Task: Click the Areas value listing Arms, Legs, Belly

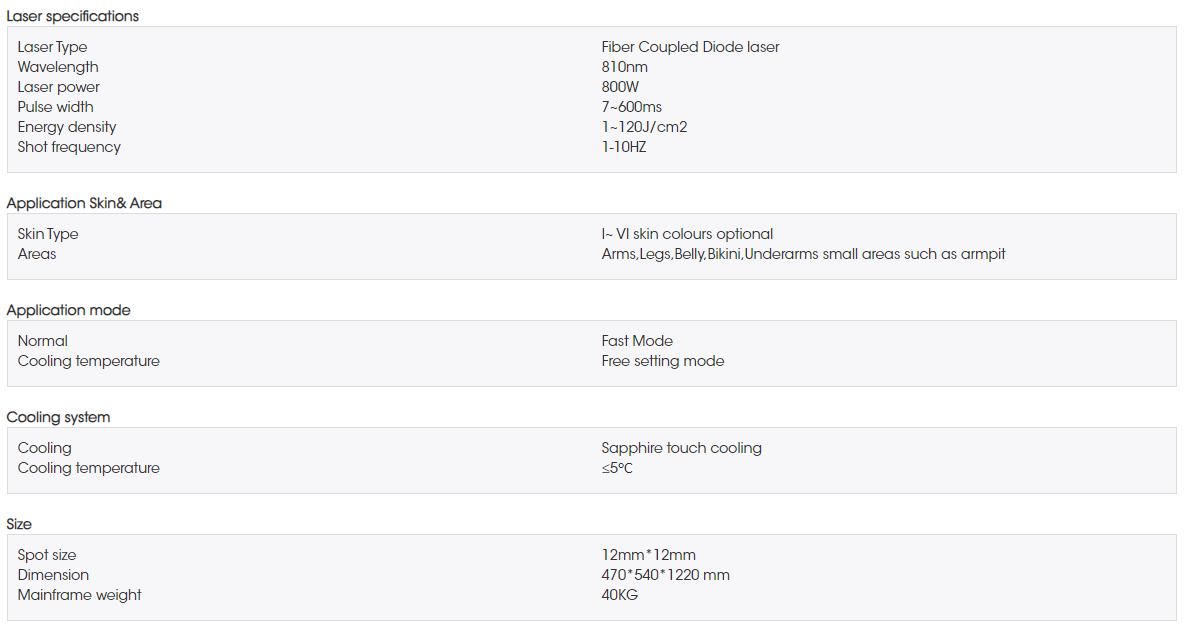Action: (x=803, y=254)
